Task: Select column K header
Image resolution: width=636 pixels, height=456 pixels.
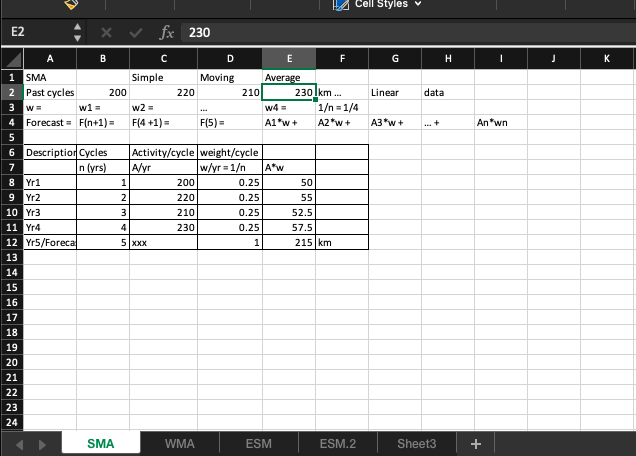Action: [x=606, y=59]
